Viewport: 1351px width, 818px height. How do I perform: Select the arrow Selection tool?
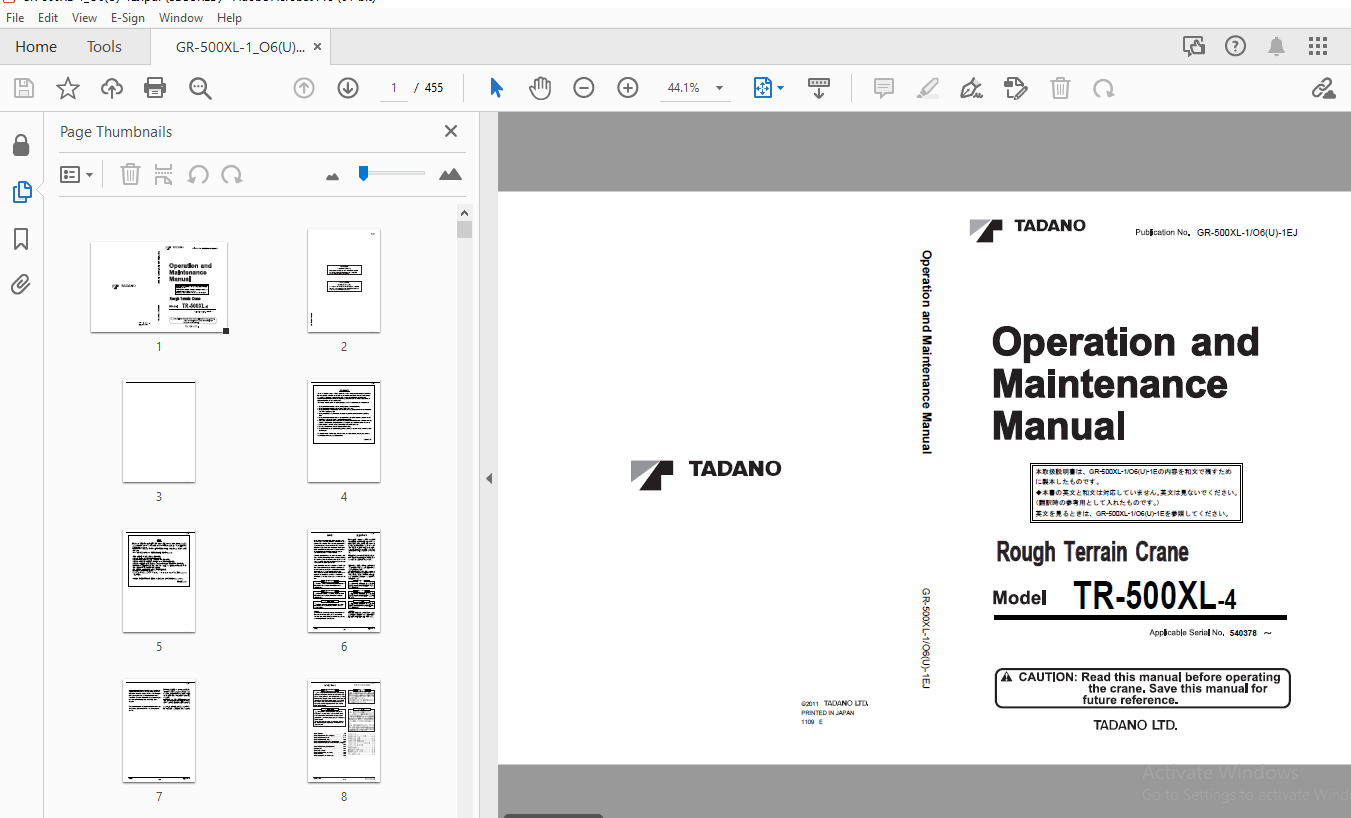pos(496,88)
